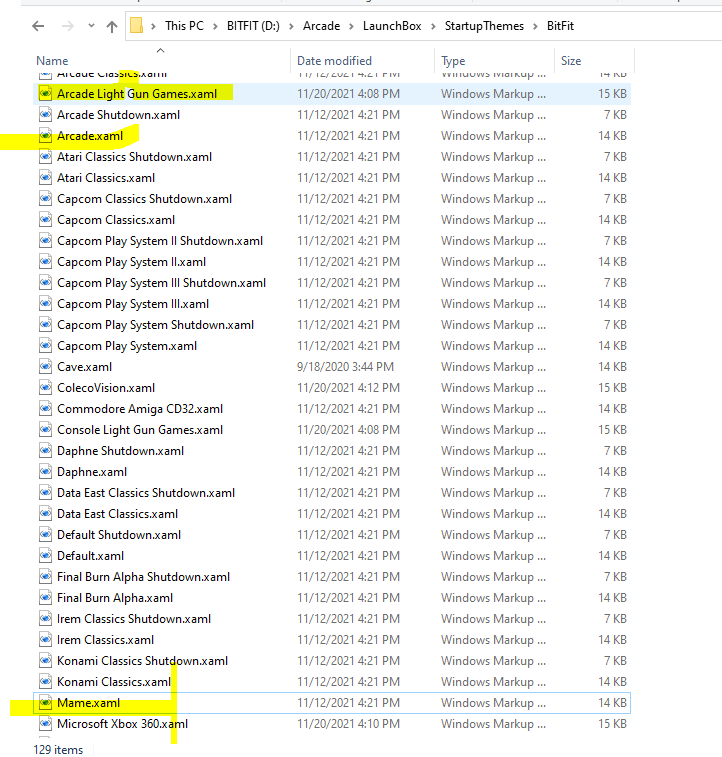Click the folder icon in address bar

coord(137,26)
